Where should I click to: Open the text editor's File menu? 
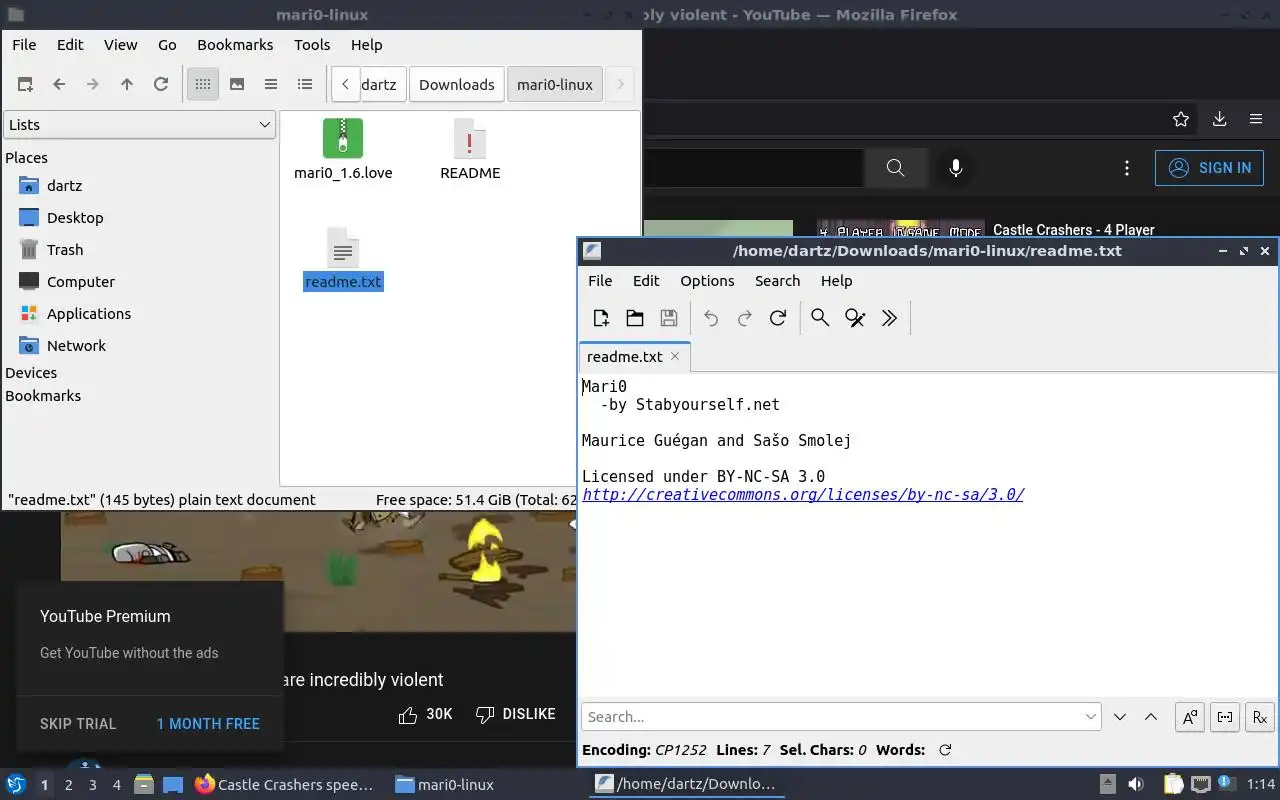point(600,281)
